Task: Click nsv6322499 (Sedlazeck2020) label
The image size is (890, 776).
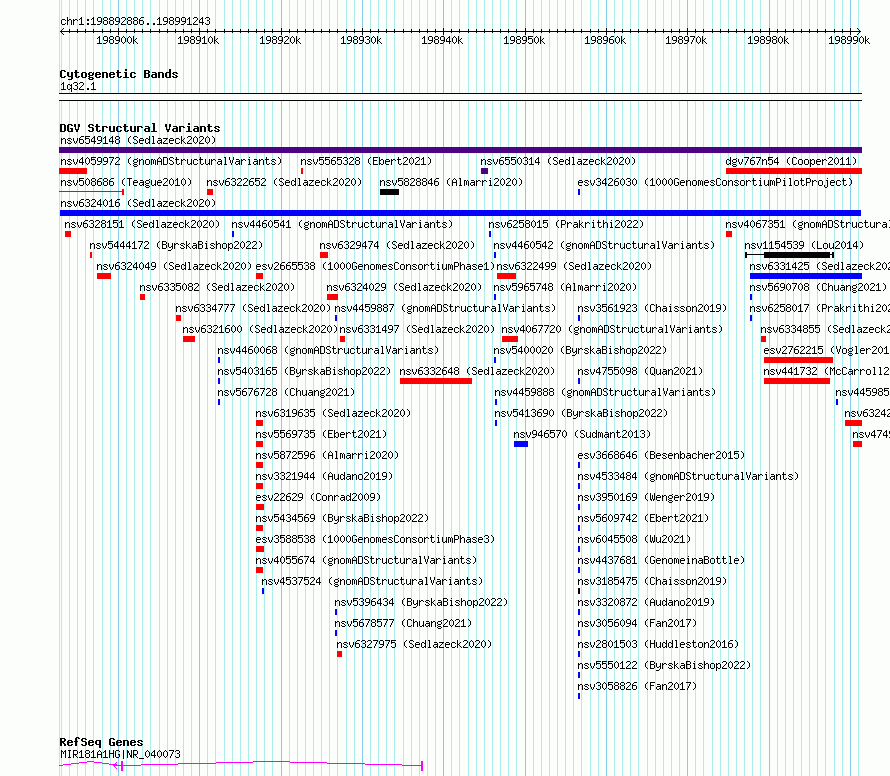Action: (x=574, y=266)
